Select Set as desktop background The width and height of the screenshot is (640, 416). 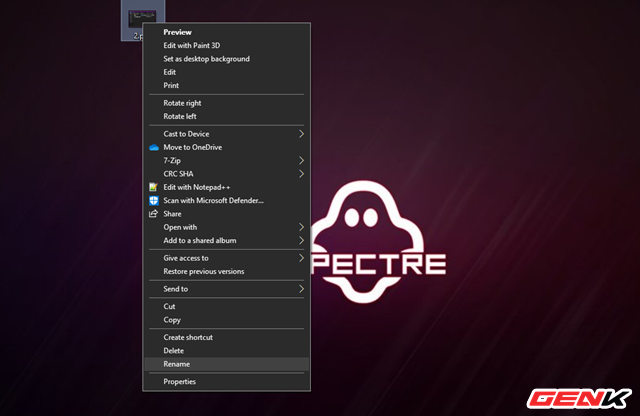pos(227,59)
